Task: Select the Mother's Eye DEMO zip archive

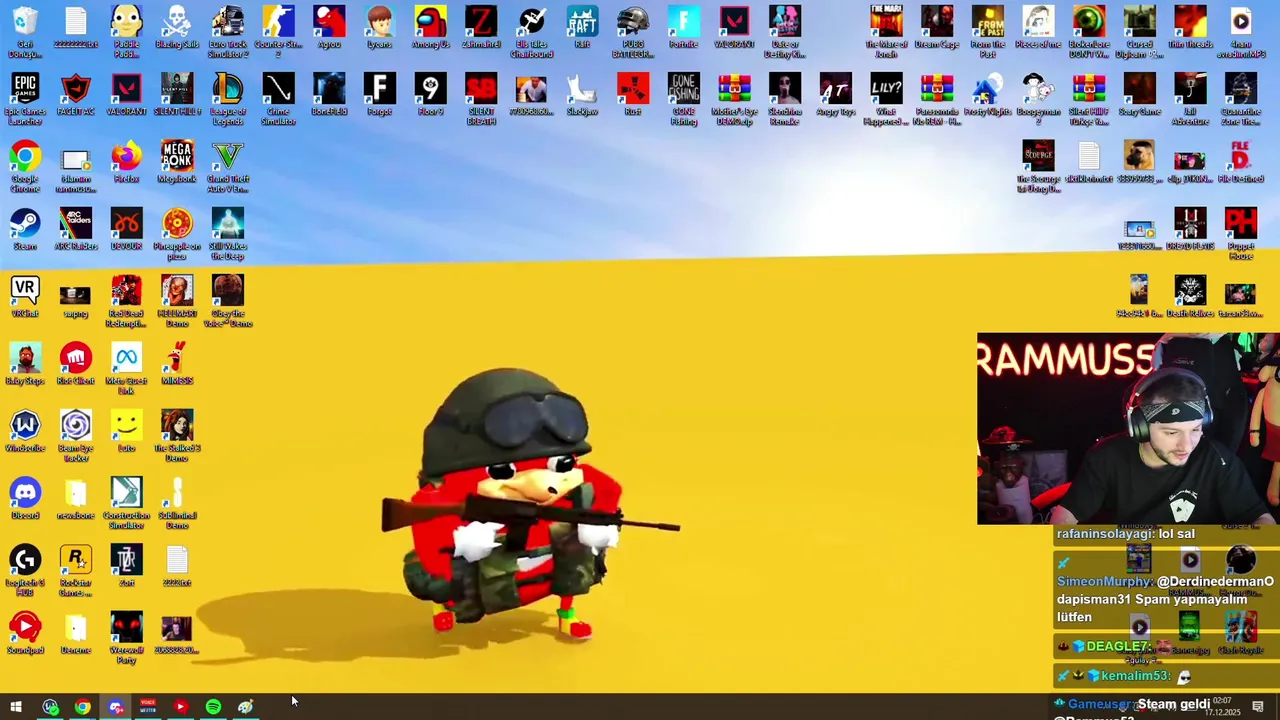Action: pyautogui.click(x=734, y=98)
